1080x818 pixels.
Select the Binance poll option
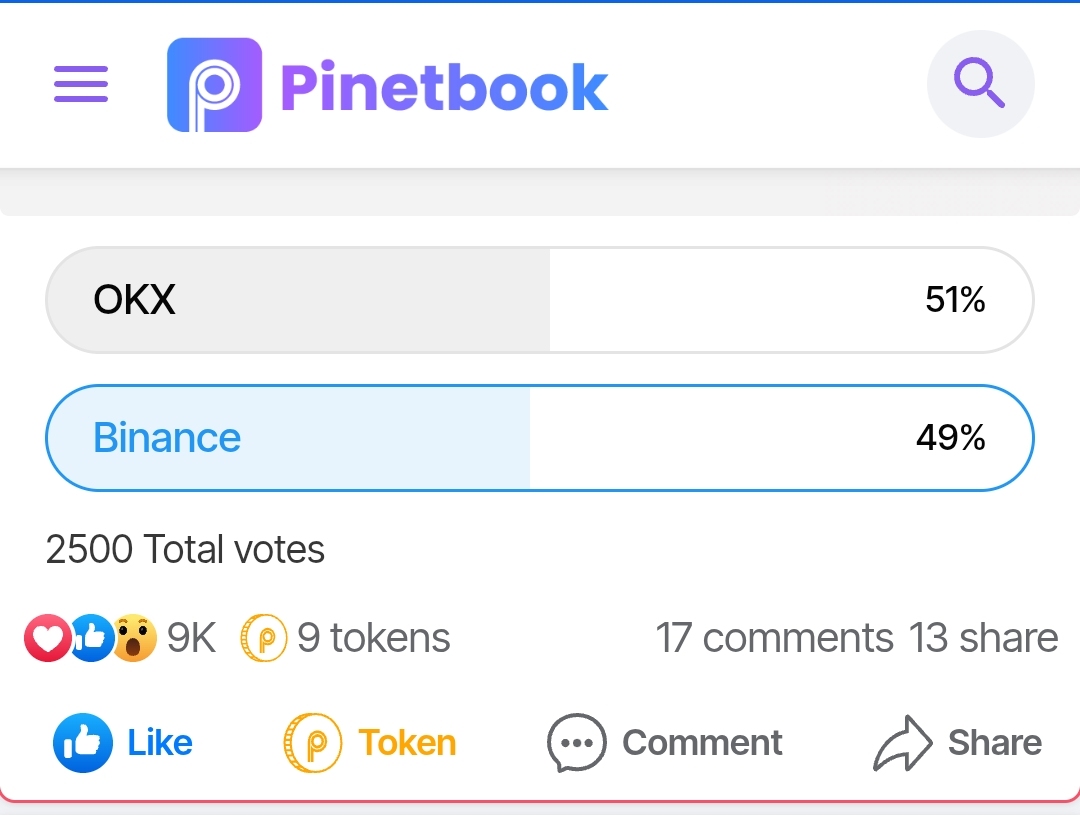coord(539,438)
